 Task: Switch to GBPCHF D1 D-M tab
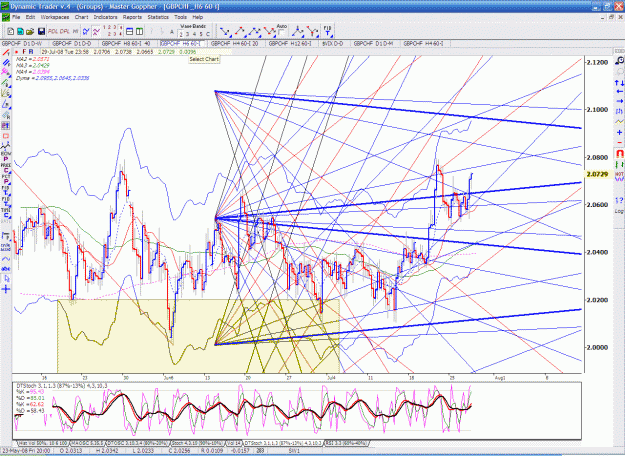pyautogui.click(x=373, y=43)
